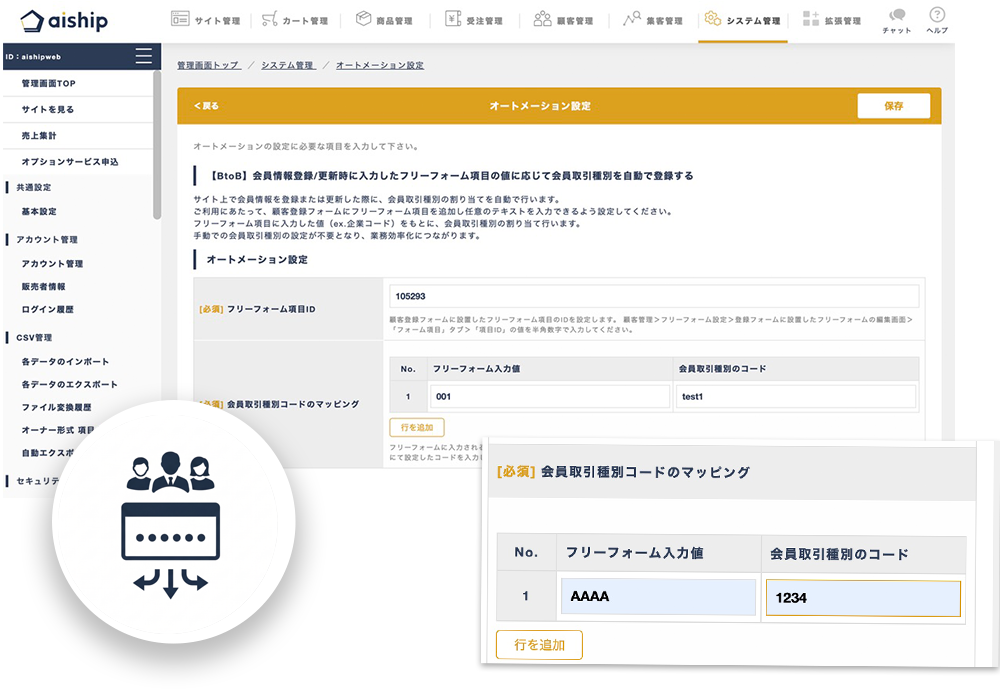Click the 集客管理 chart icon
Viewport: 1000px width, 700px height.
pos(632,18)
